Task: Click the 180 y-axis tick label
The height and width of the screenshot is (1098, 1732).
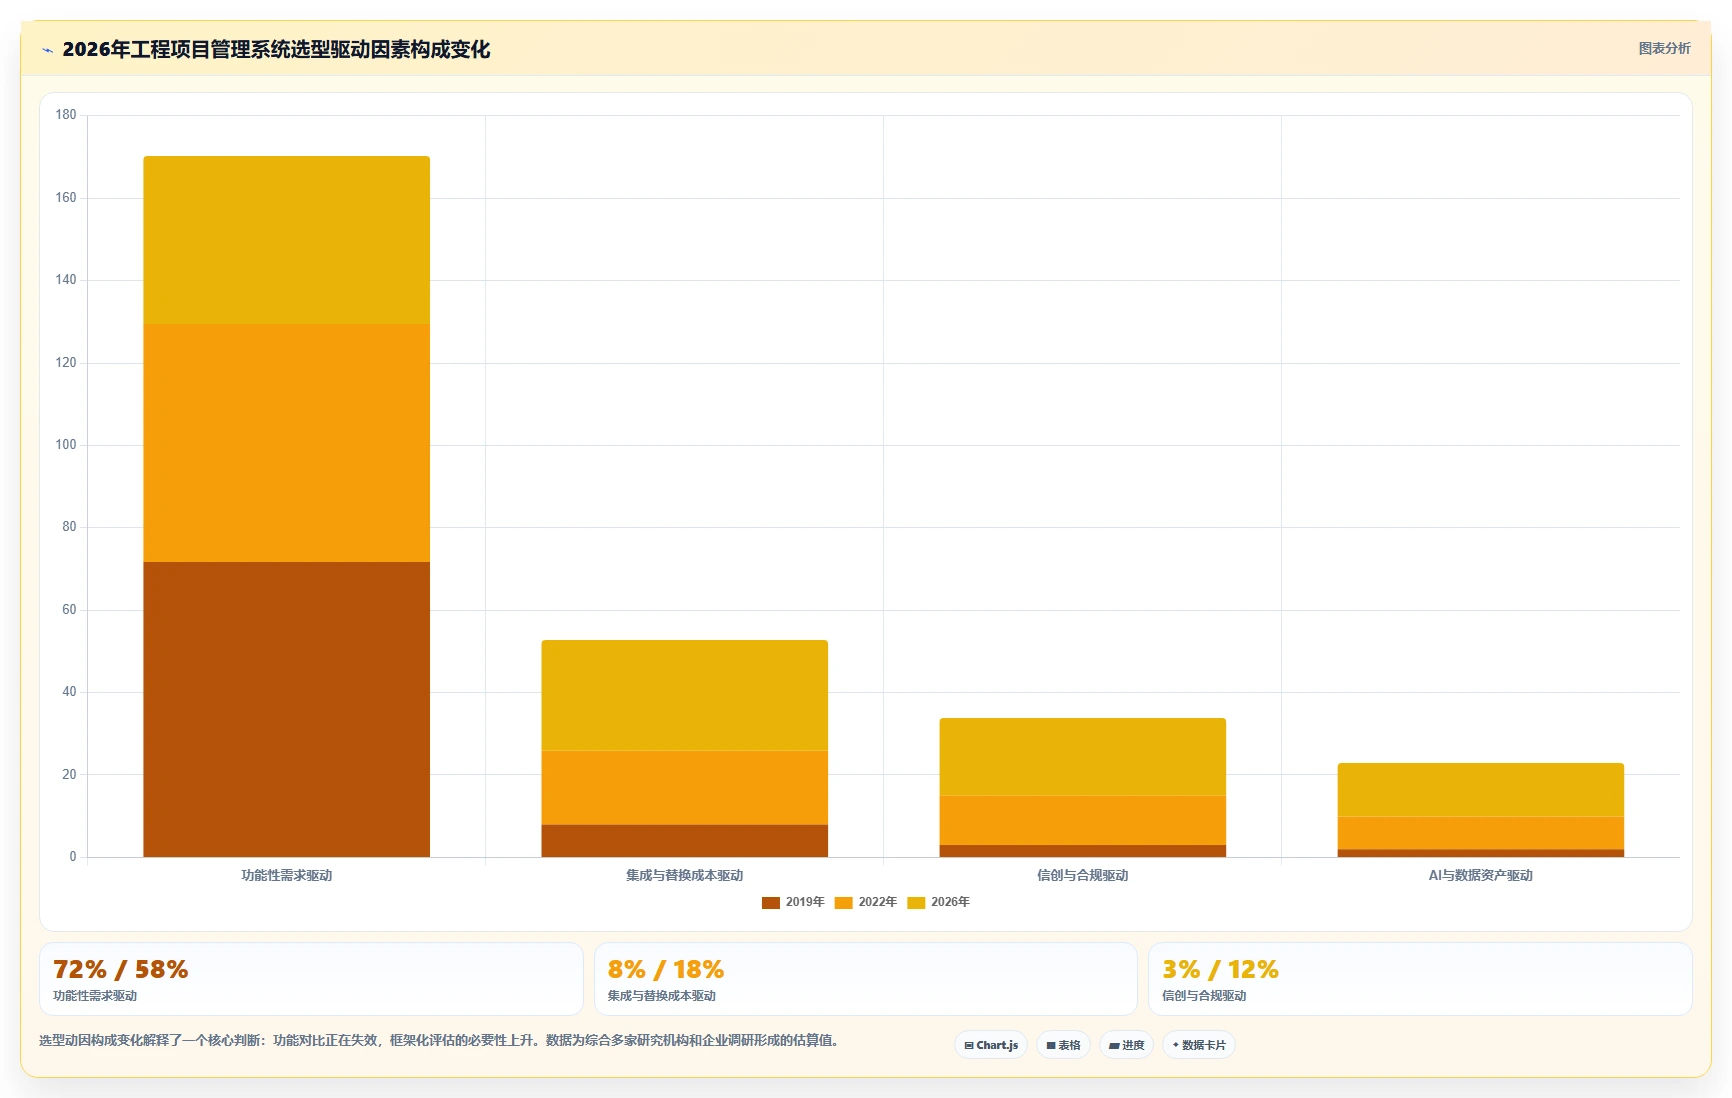Action: 66,115
